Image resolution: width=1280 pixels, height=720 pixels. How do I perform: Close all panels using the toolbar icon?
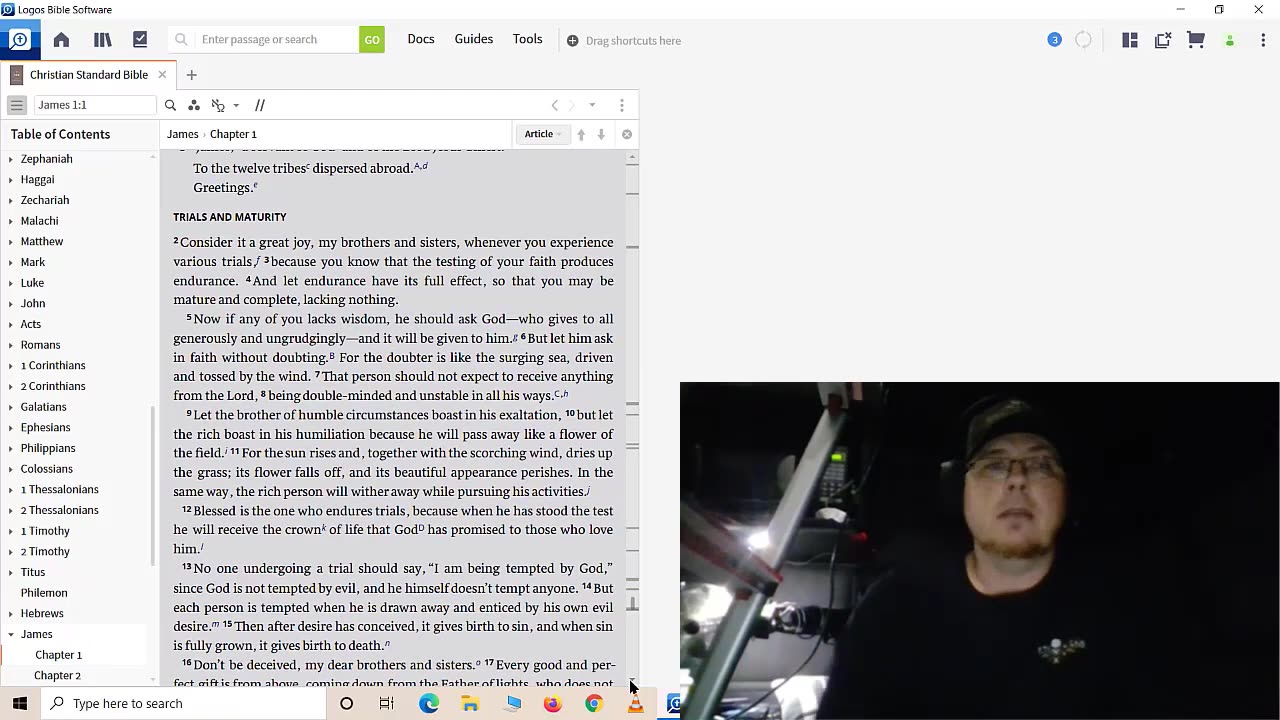tap(1163, 40)
